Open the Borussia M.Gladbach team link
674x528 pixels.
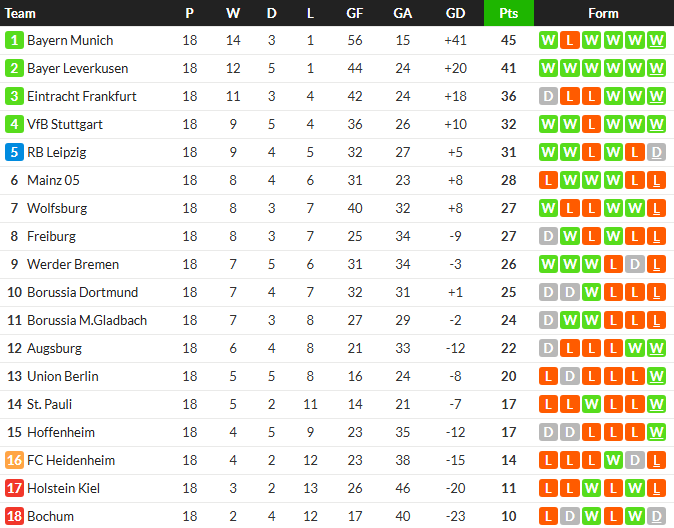[87, 321]
